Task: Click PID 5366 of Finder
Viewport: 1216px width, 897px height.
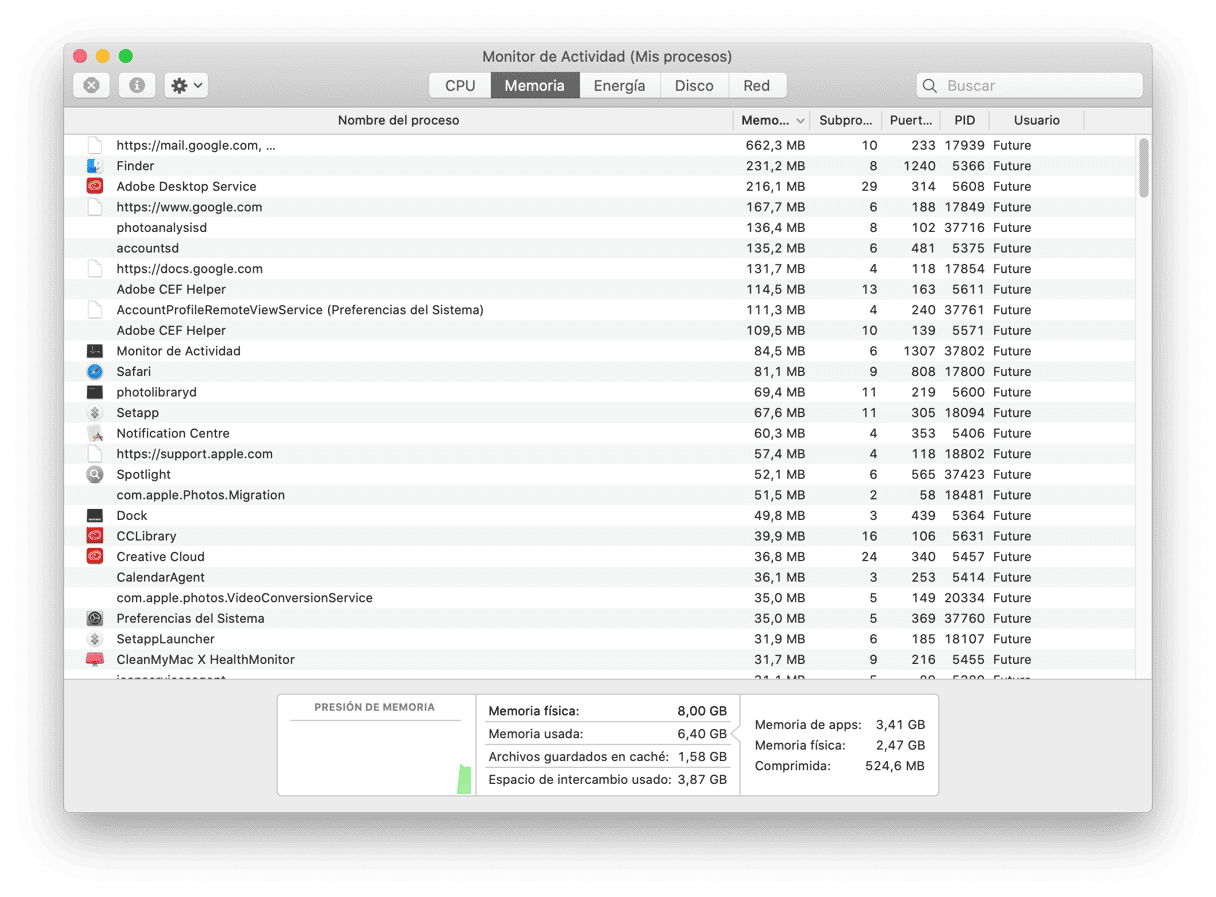Action: [x=968, y=166]
